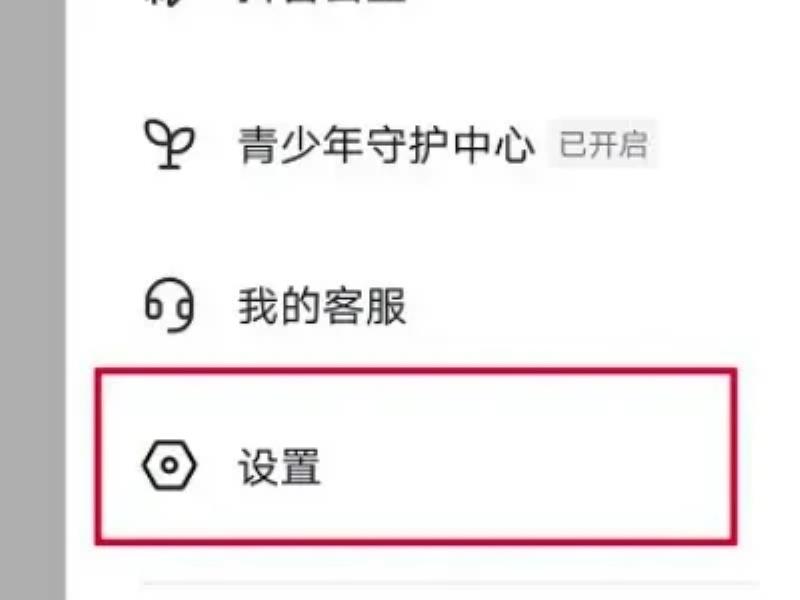Tap the sprout icon for 青少年守护中心
The image size is (800, 600).
[x=169, y=145]
